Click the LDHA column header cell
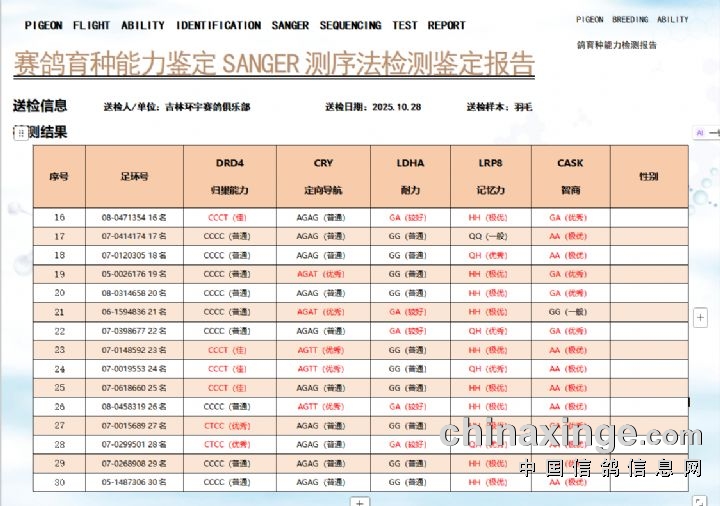The width and height of the screenshot is (720, 506). point(408,175)
